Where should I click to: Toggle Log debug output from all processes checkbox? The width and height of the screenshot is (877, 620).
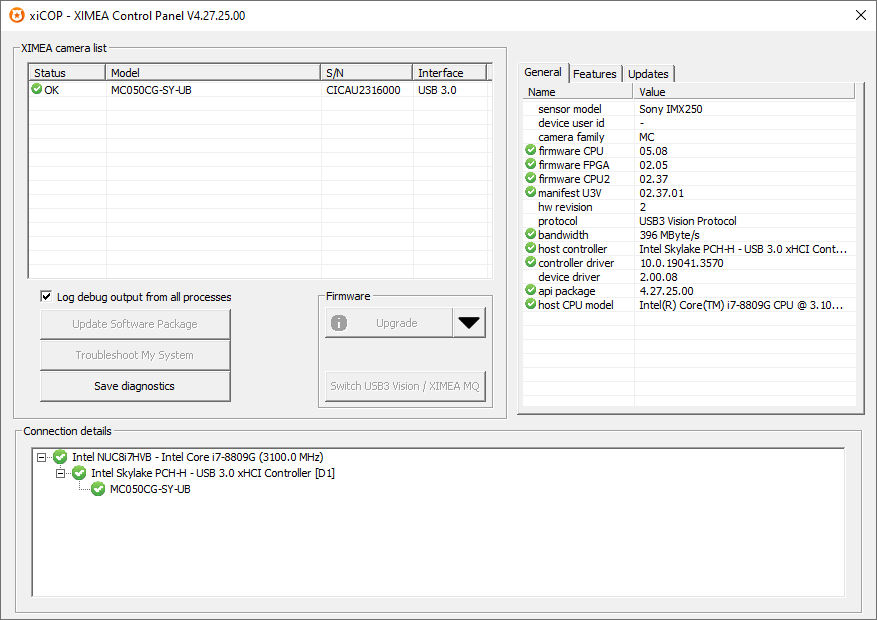46,296
